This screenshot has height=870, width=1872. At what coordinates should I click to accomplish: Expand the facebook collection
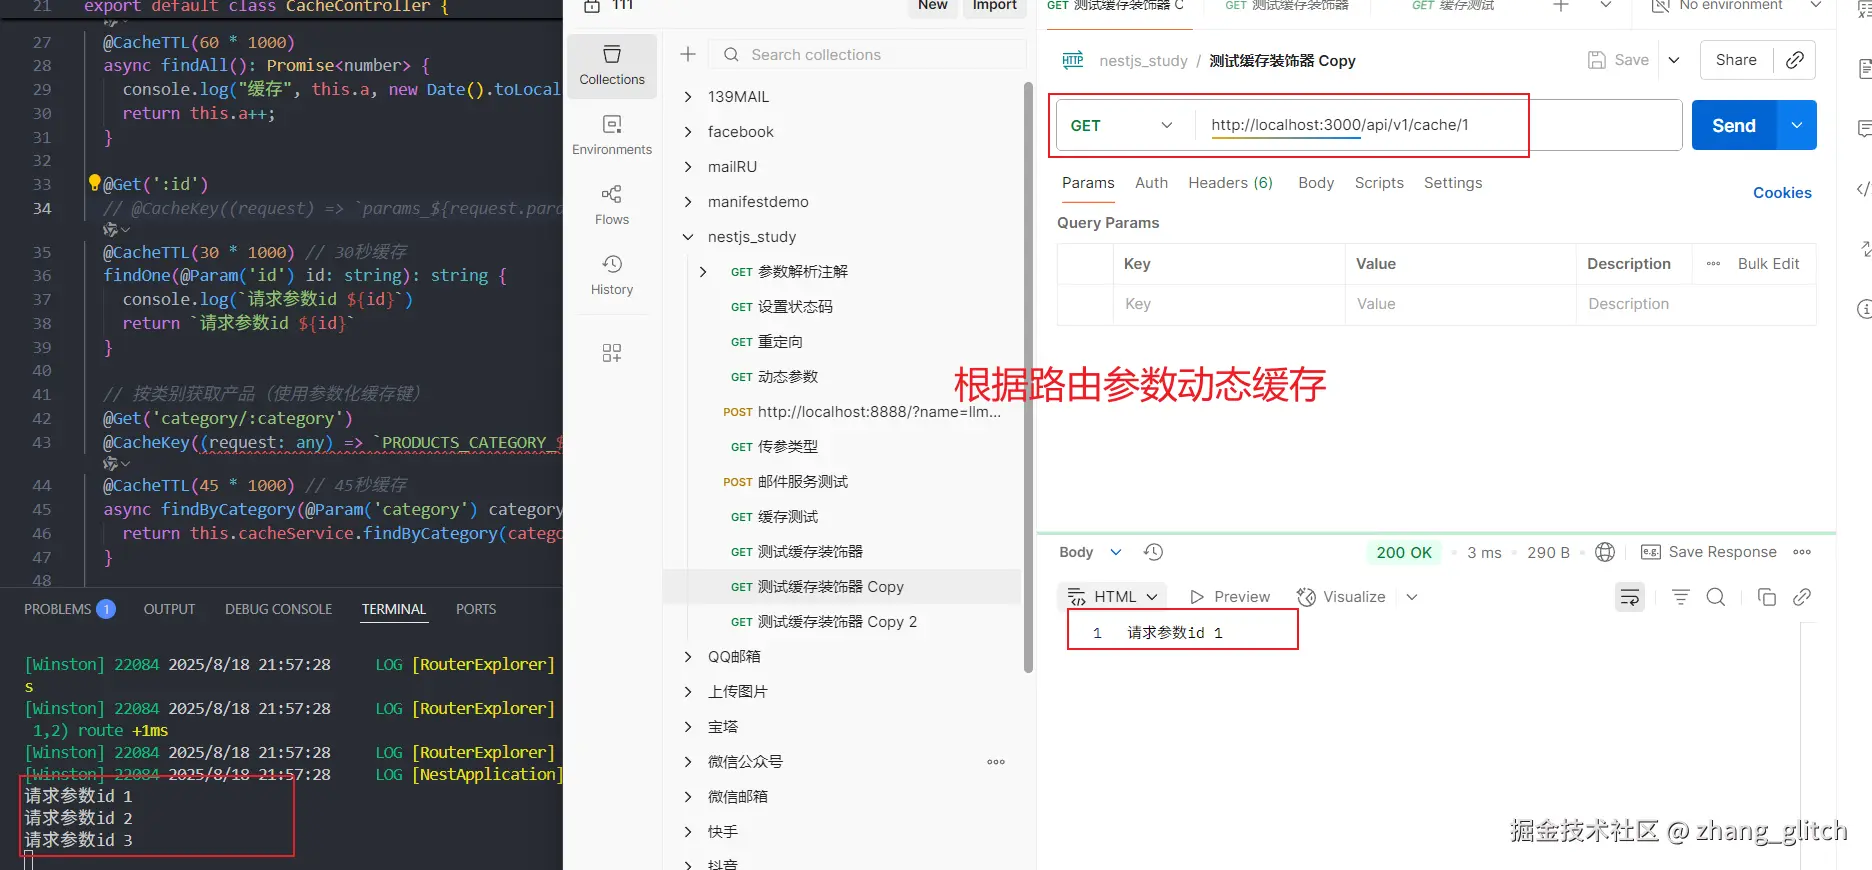tap(688, 132)
